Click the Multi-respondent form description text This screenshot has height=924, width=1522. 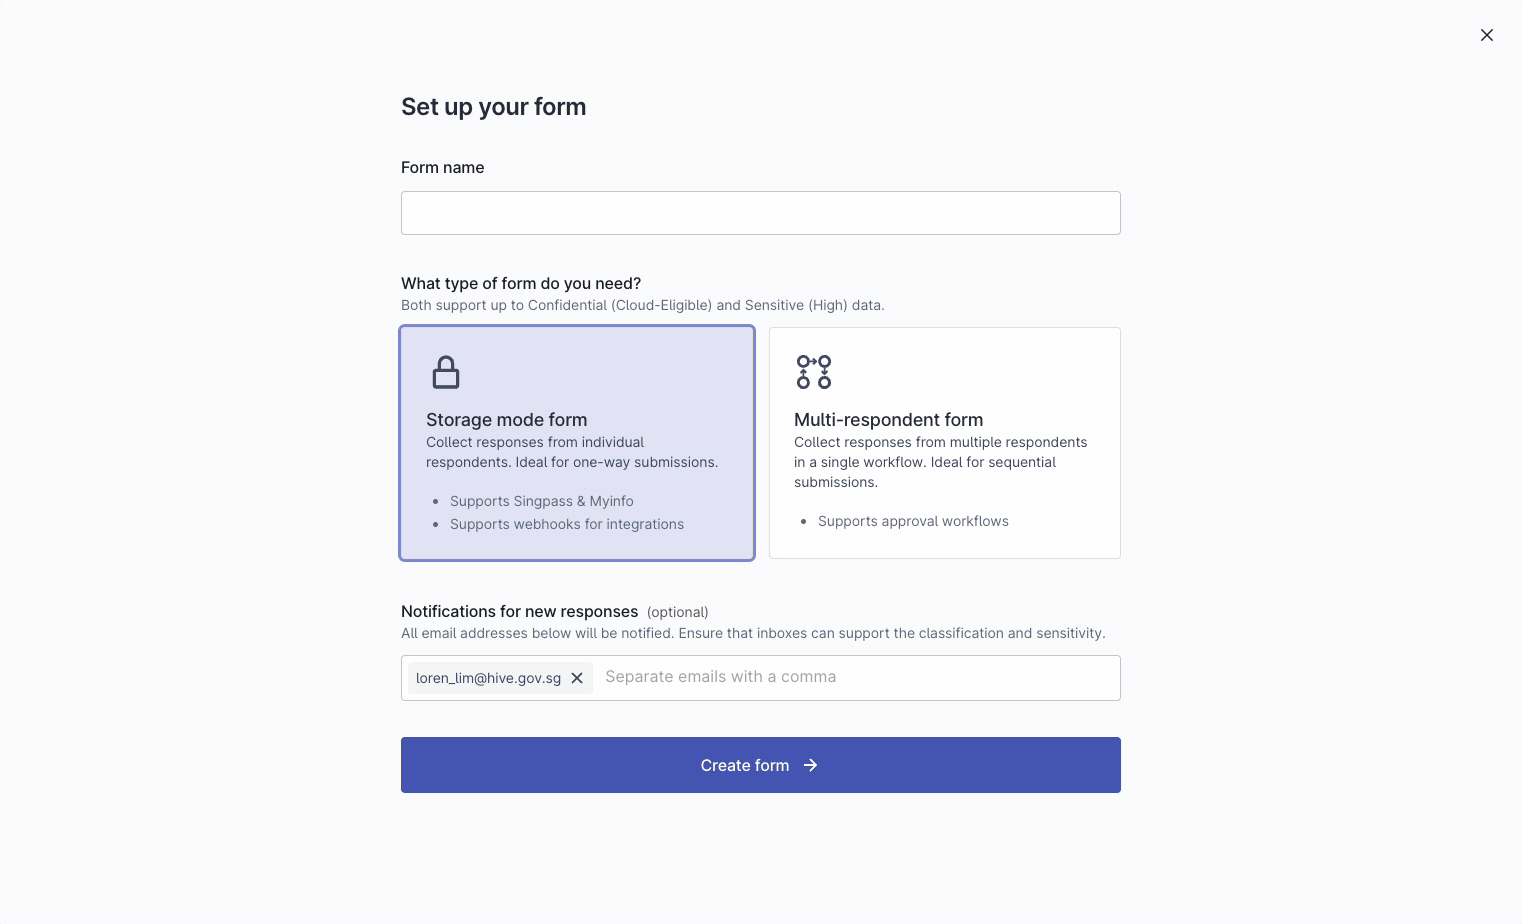point(941,462)
